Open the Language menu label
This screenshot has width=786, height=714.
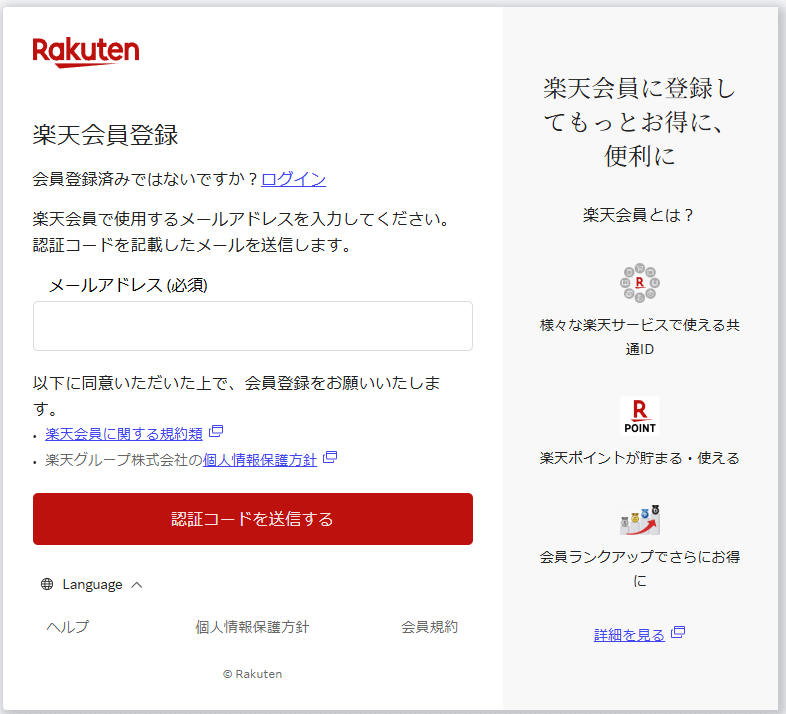pyautogui.click(x=92, y=585)
